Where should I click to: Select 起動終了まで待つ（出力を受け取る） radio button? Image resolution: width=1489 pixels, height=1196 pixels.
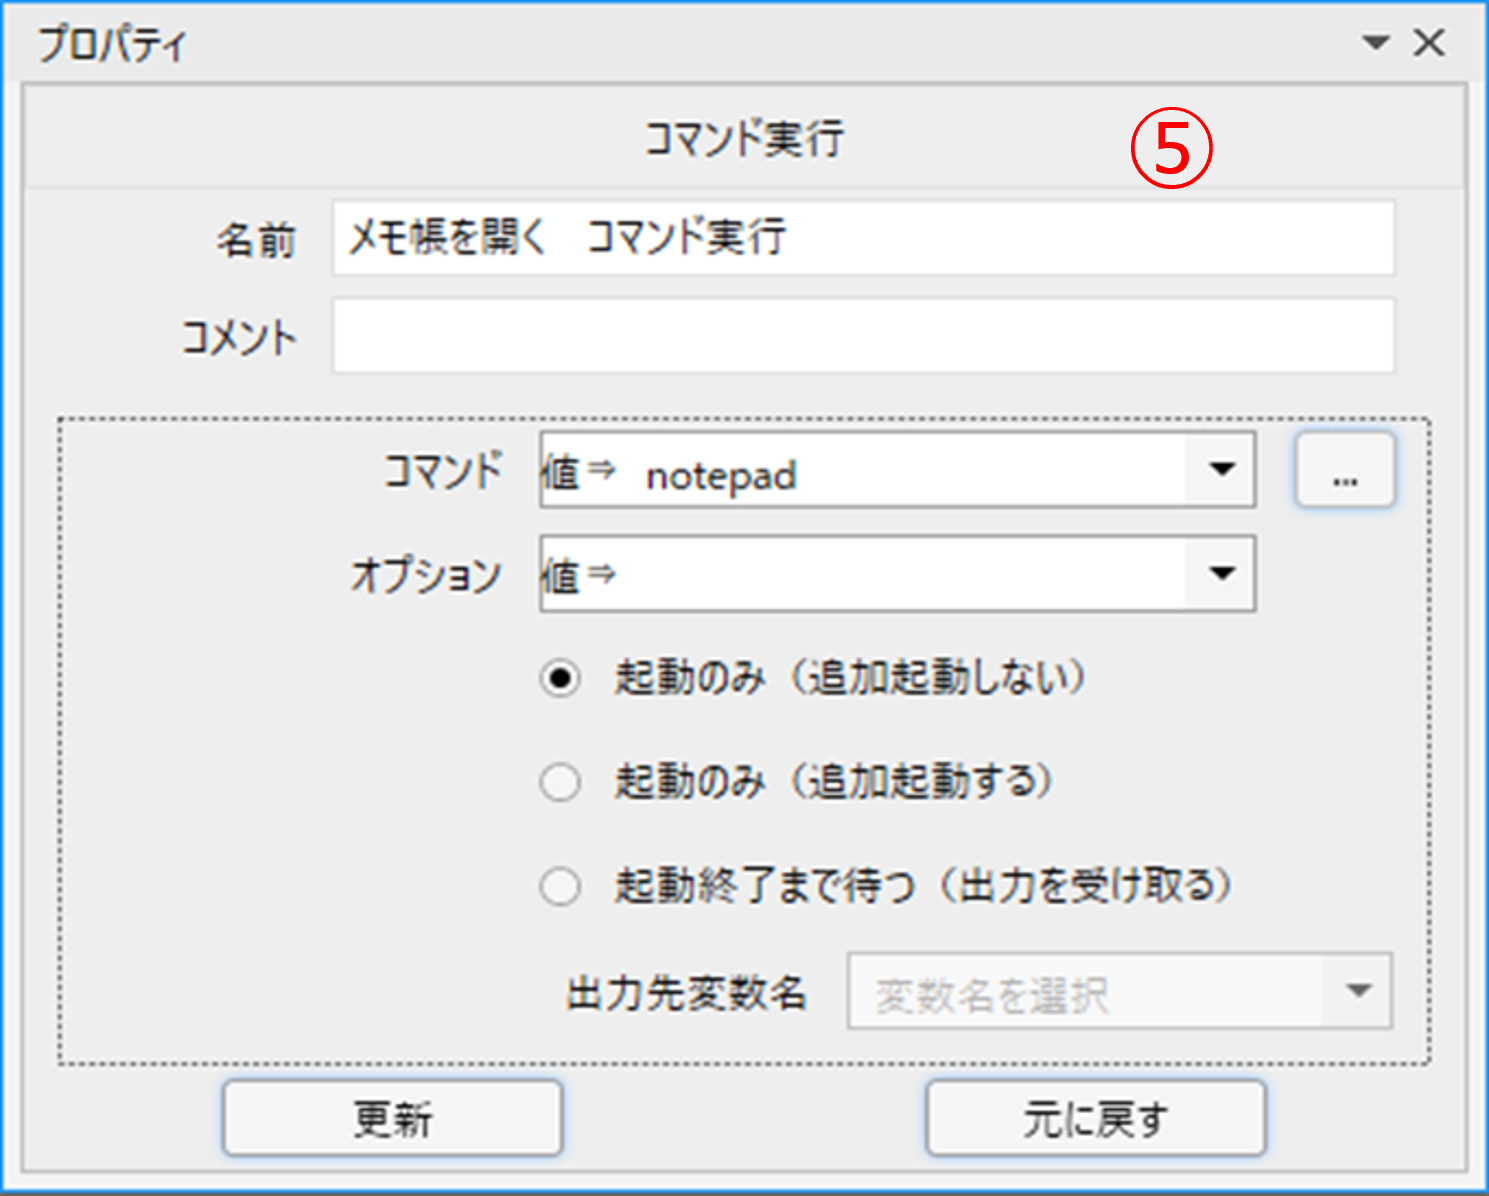tap(560, 886)
